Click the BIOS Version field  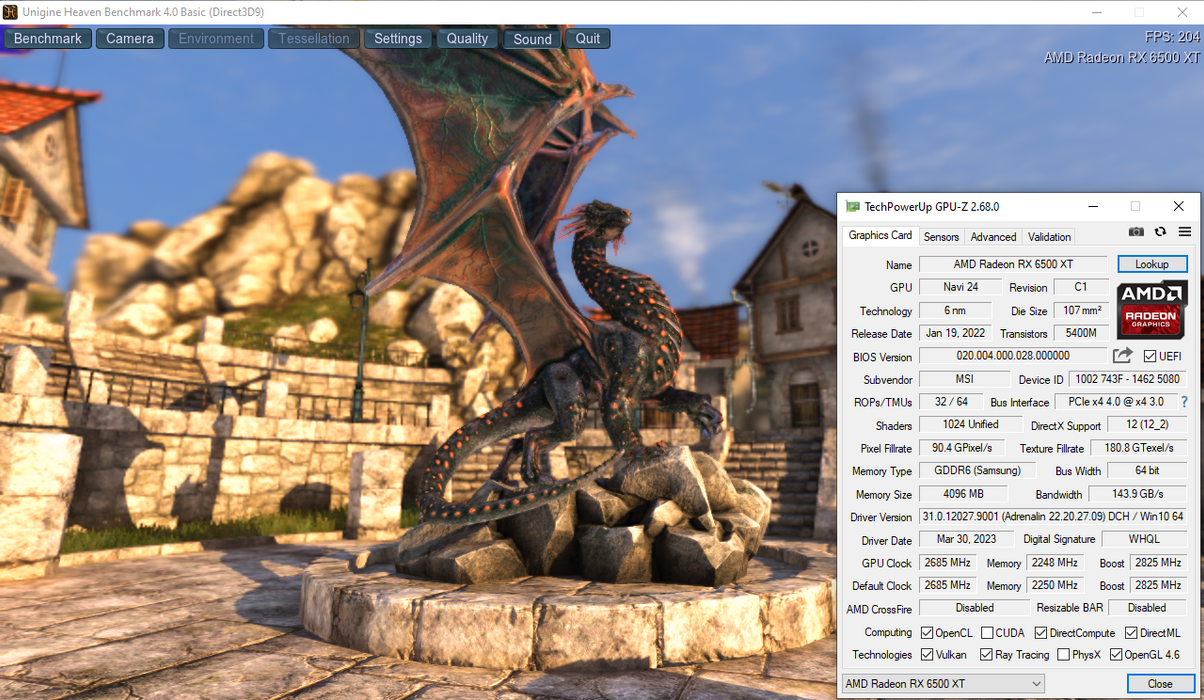pyautogui.click(x=1012, y=356)
